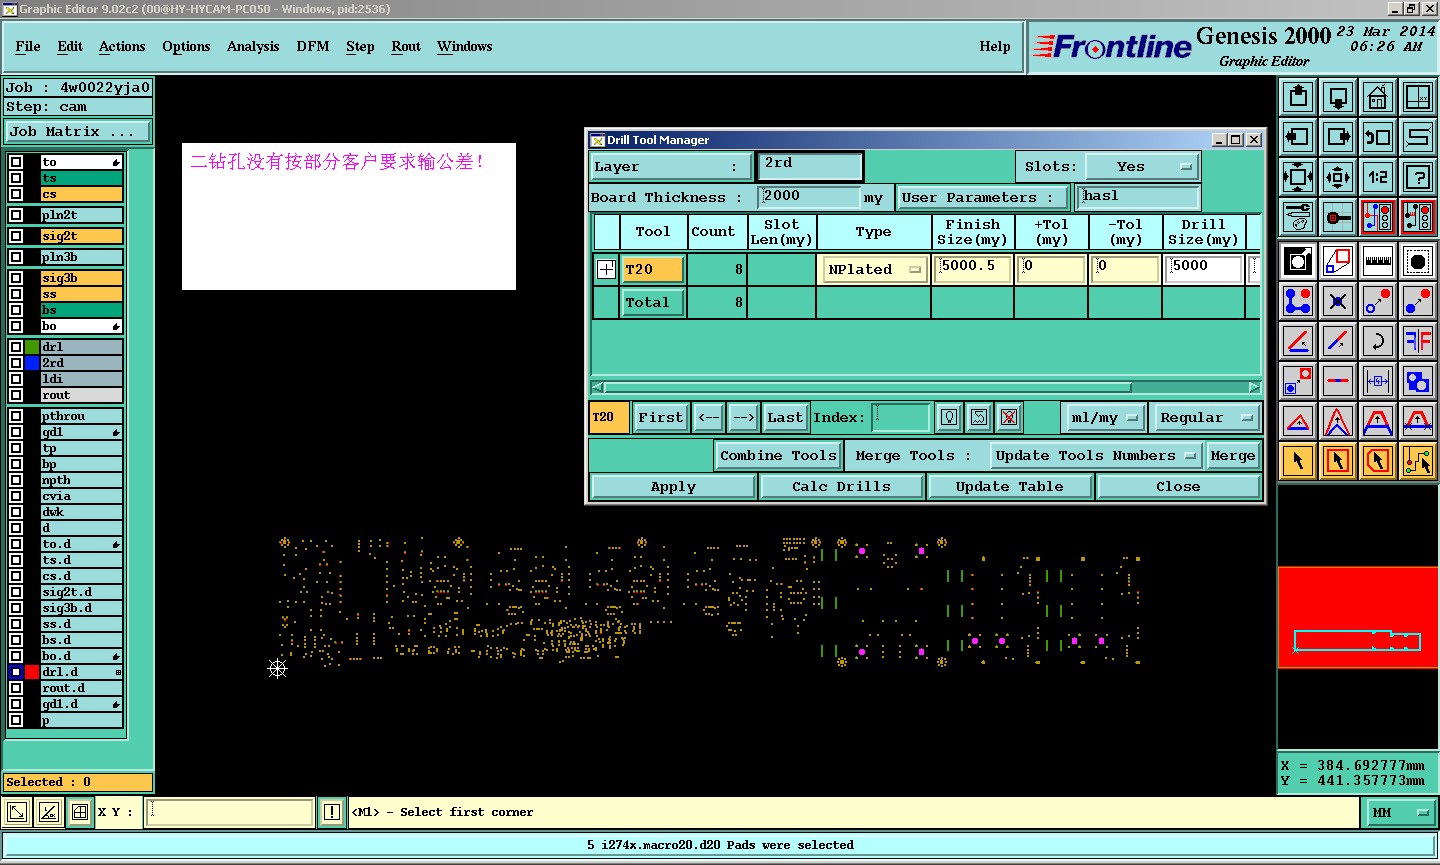Click the plain arrow selection icon
The height and width of the screenshot is (865, 1440).
click(1298, 461)
